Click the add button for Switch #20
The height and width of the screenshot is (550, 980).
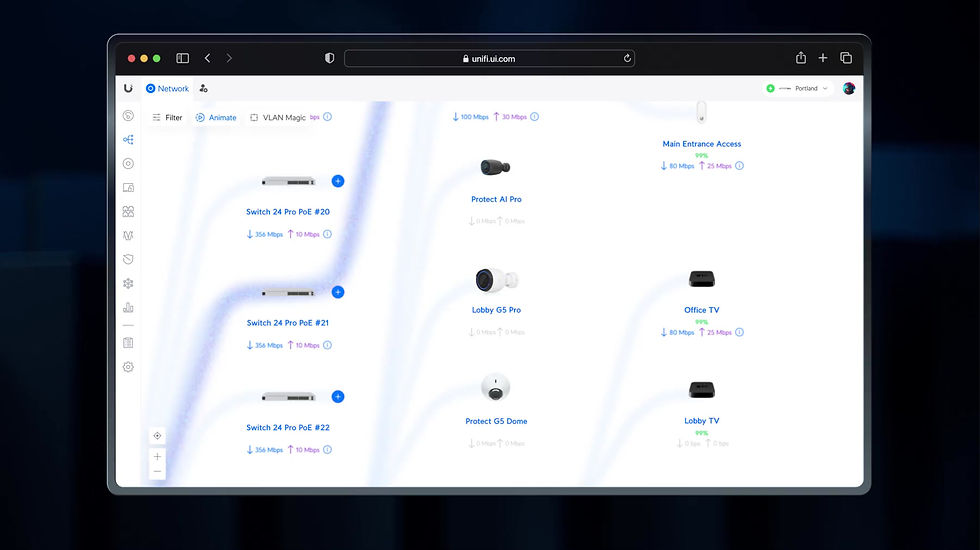[338, 181]
